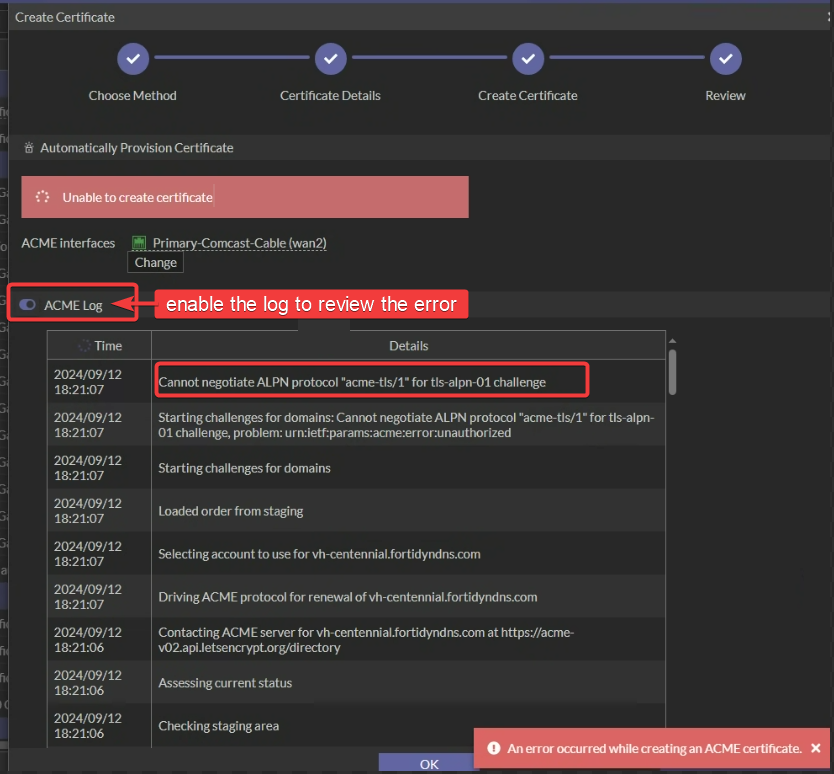Viewport: 834px width, 774px height.
Task: Click the Review step checkmark
Action: coord(725,59)
